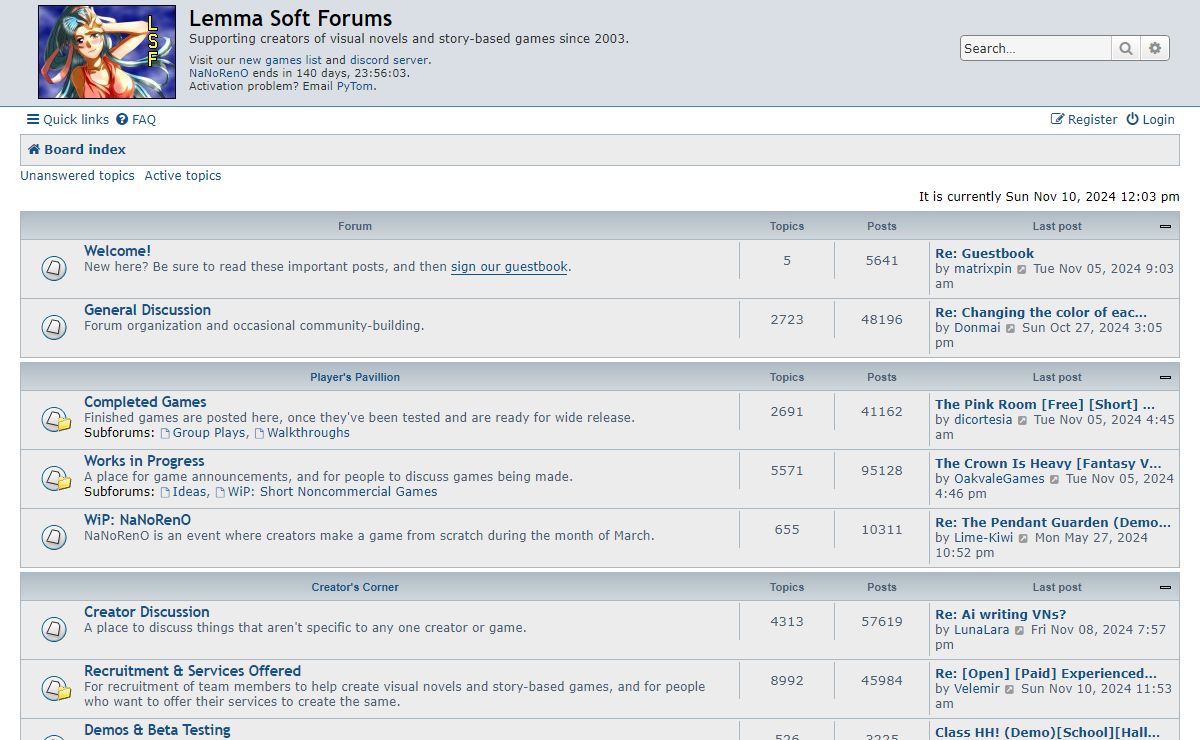View Velemir user profile
This screenshot has width=1200, height=740.
978,689
